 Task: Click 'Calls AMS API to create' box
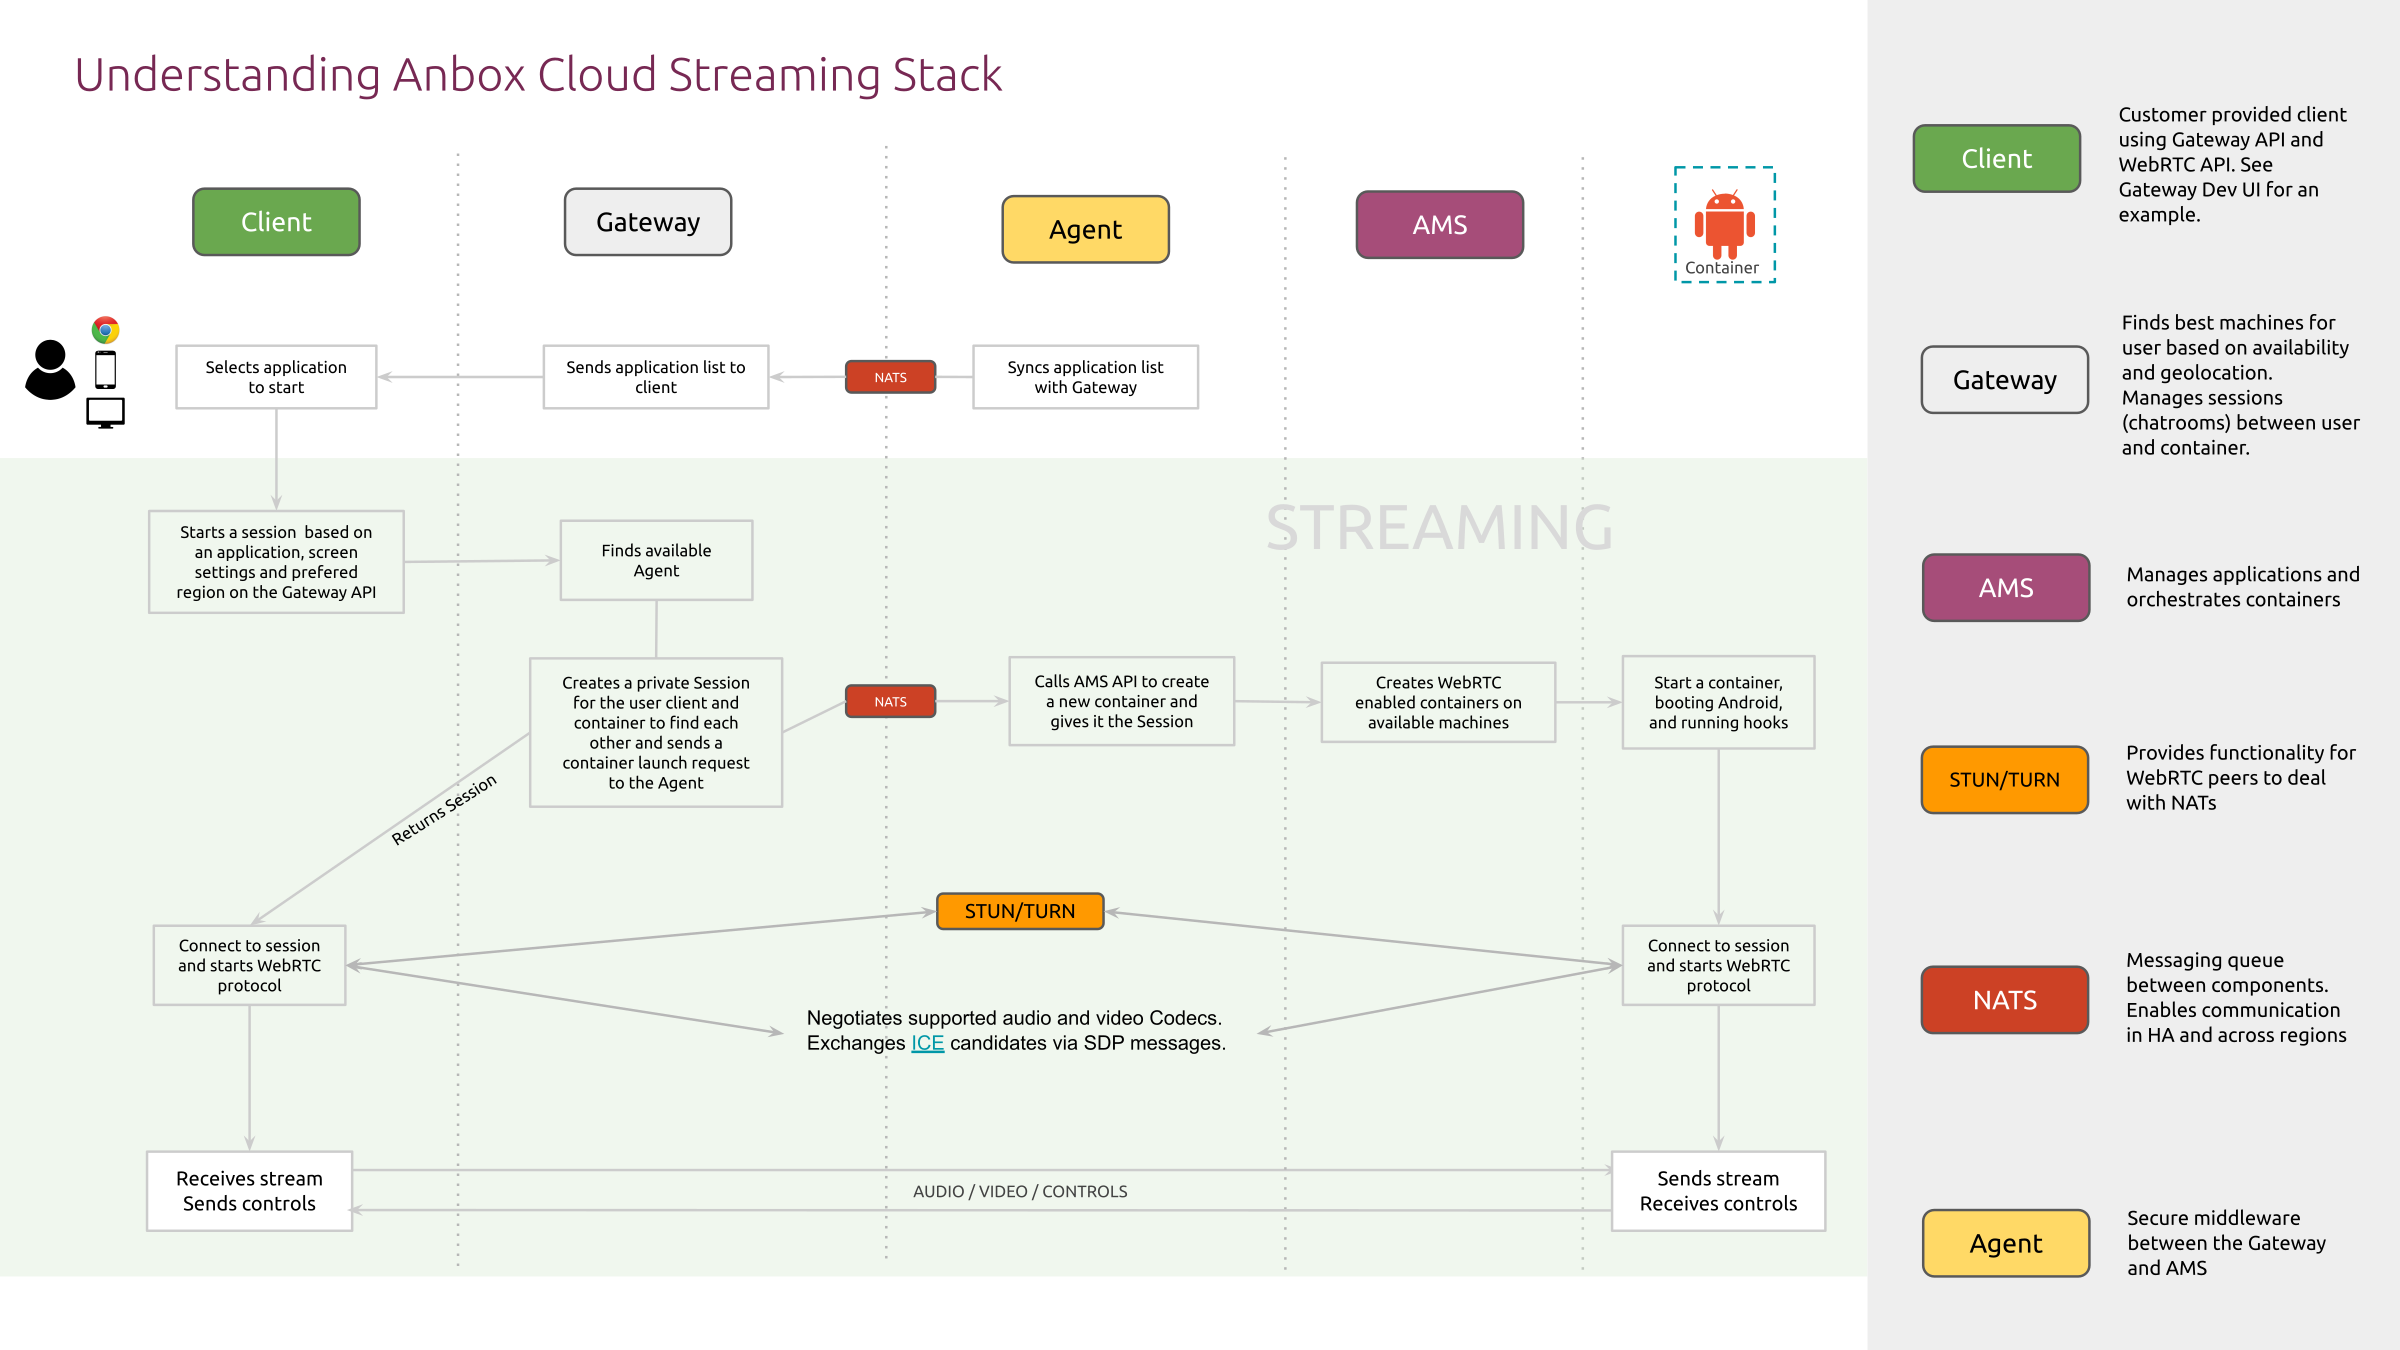(x=1122, y=701)
